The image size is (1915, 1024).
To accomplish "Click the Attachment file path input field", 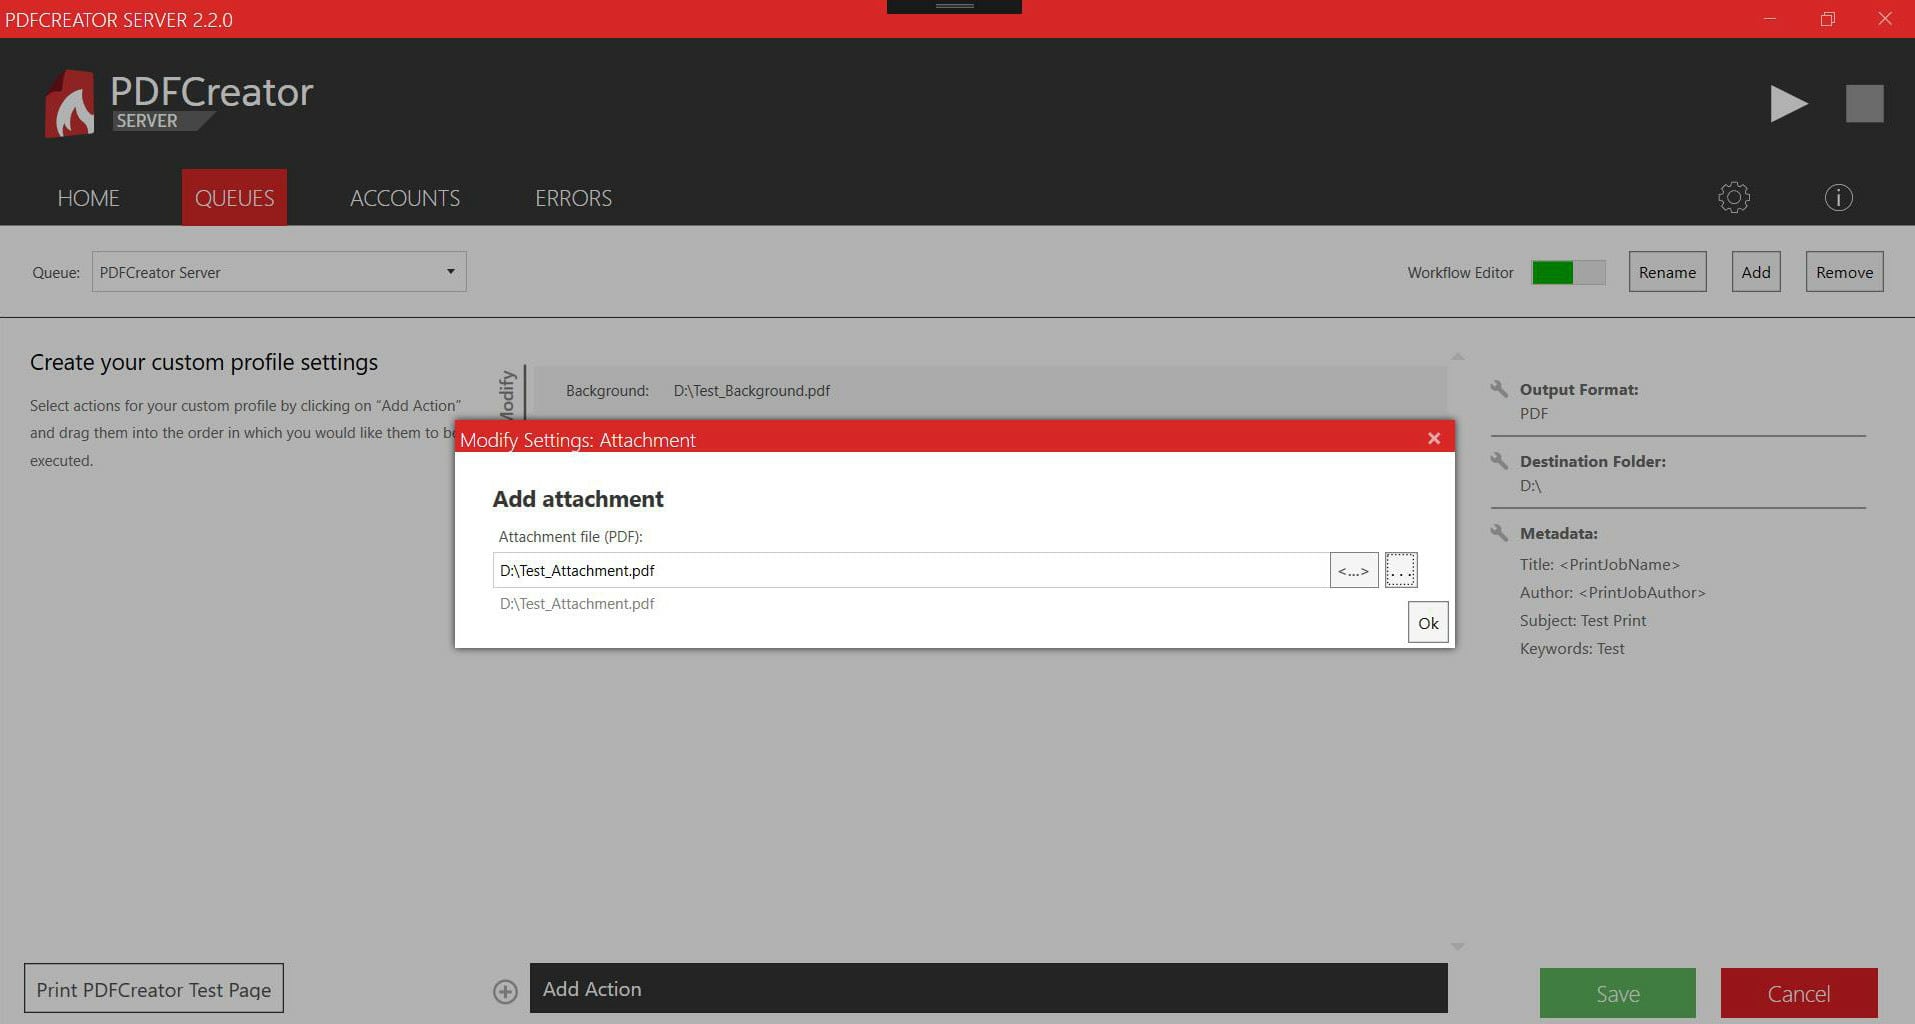I will pyautogui.click(x=911, y=570).
